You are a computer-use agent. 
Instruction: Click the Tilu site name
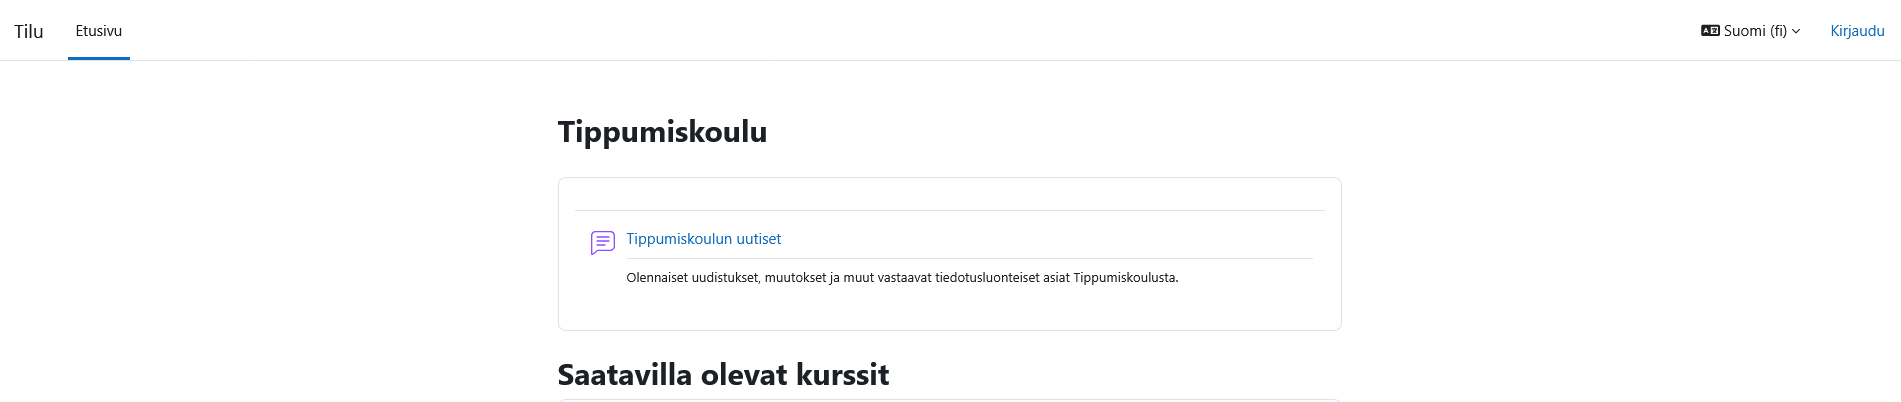click(29, 31)
